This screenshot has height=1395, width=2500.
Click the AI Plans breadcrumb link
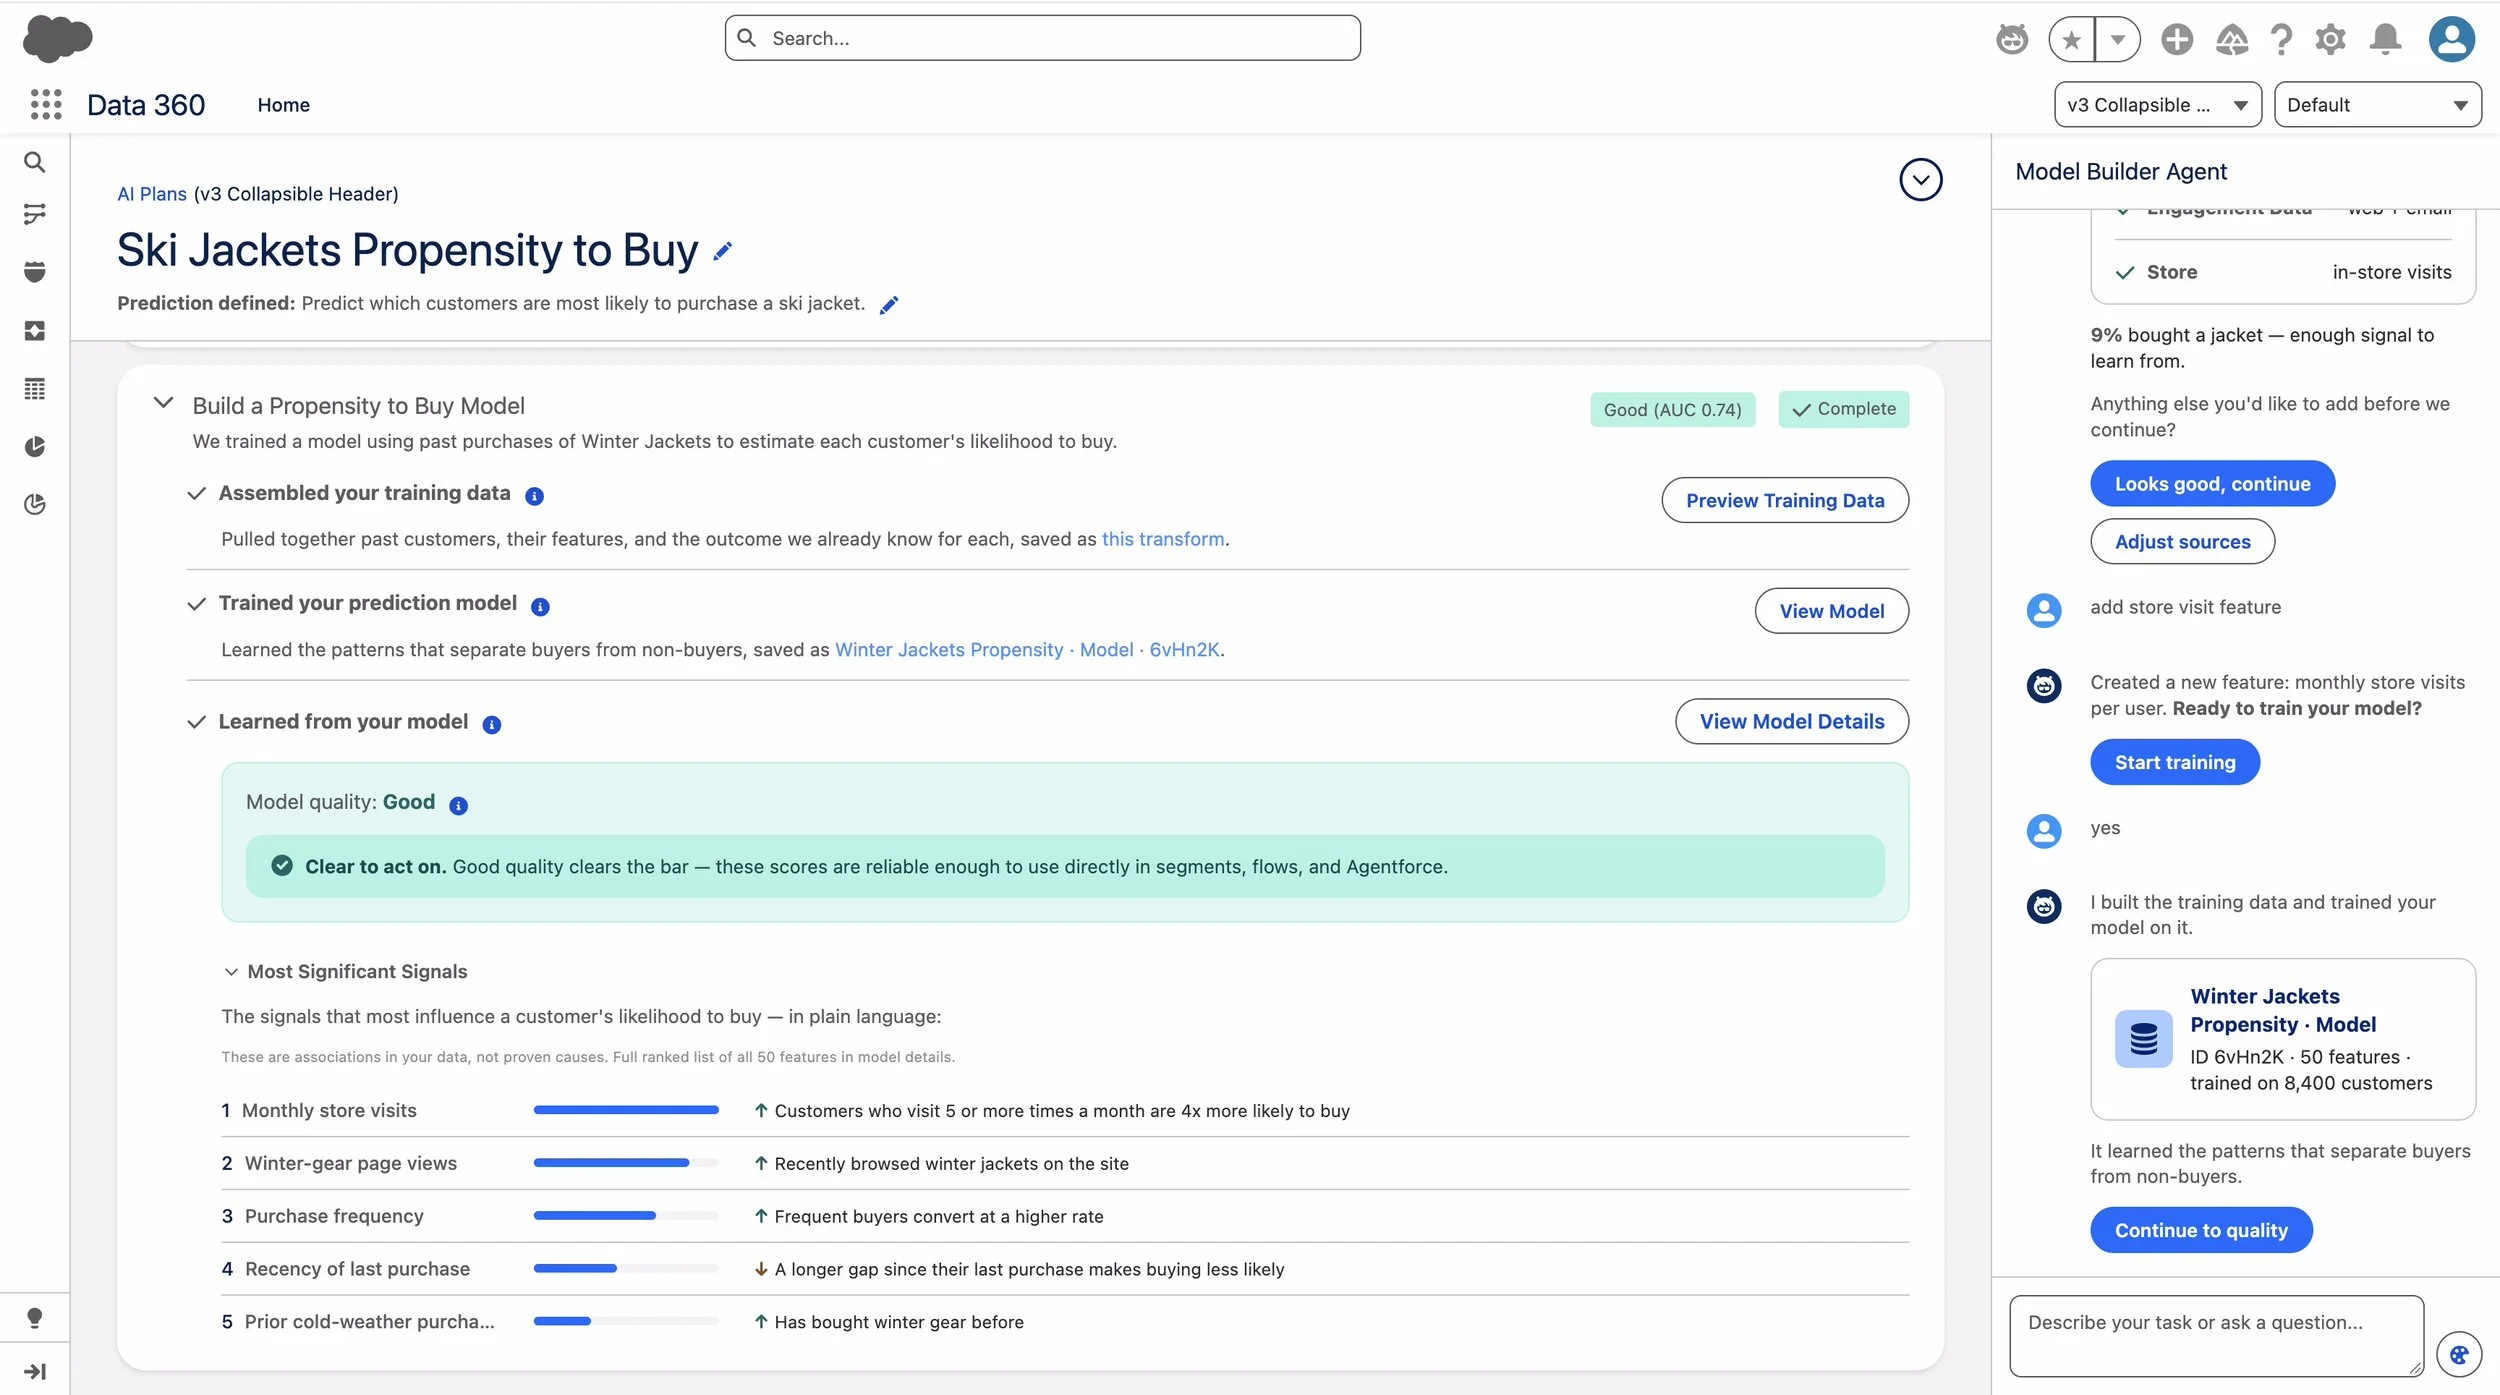(x=152, y=194)
